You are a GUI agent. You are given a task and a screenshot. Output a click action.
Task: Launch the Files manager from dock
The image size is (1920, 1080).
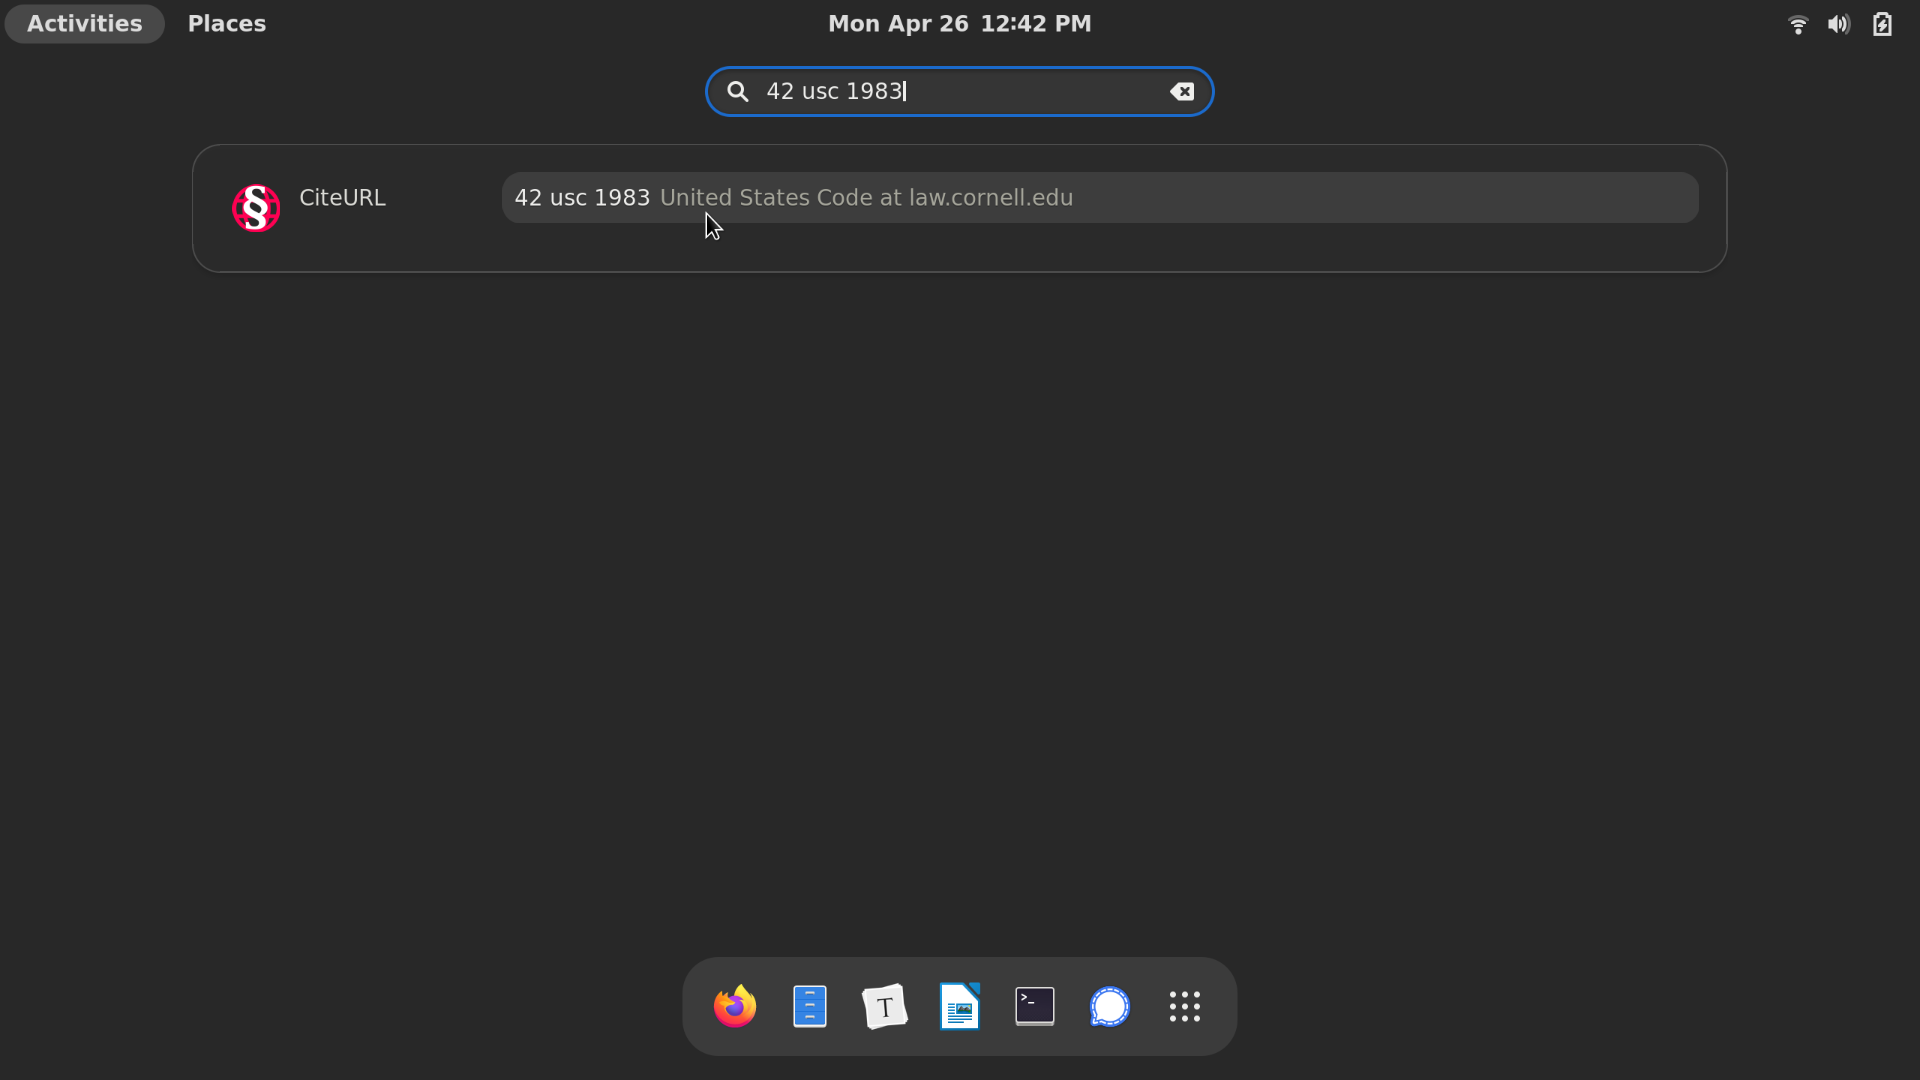(810, 1006)
